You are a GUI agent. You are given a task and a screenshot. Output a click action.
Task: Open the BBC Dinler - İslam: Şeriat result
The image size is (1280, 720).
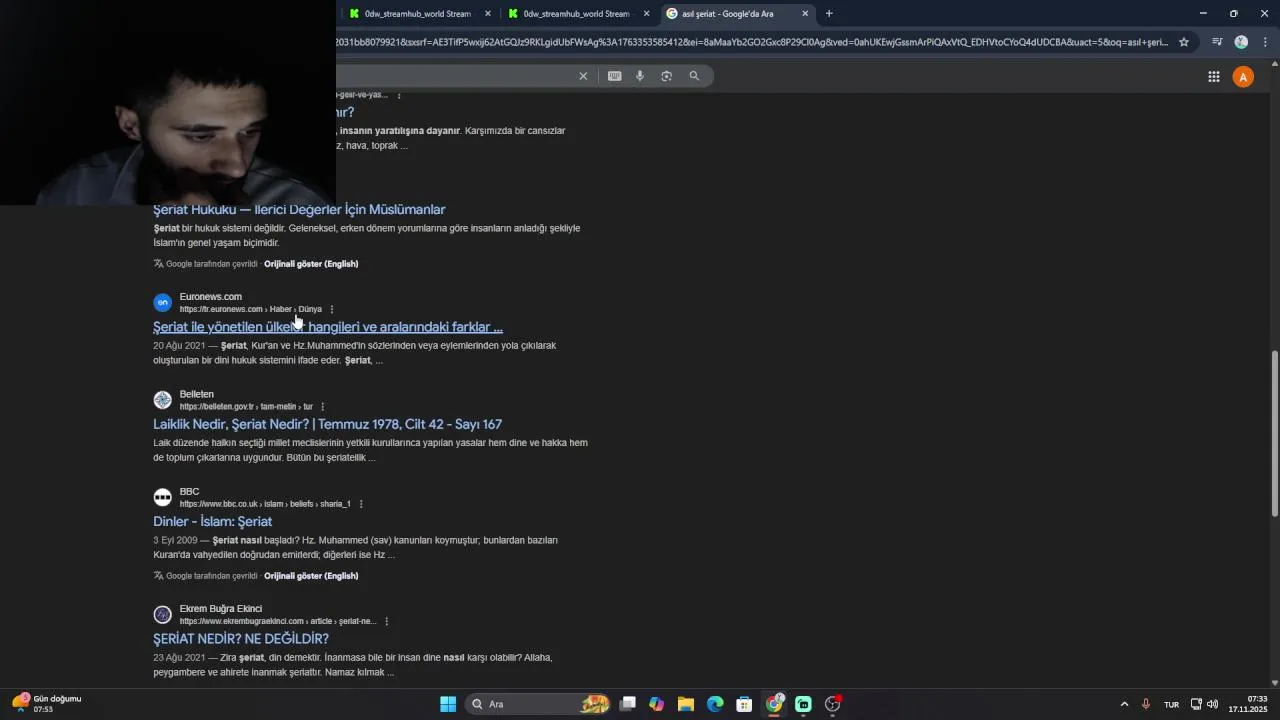tap(212, 521)
